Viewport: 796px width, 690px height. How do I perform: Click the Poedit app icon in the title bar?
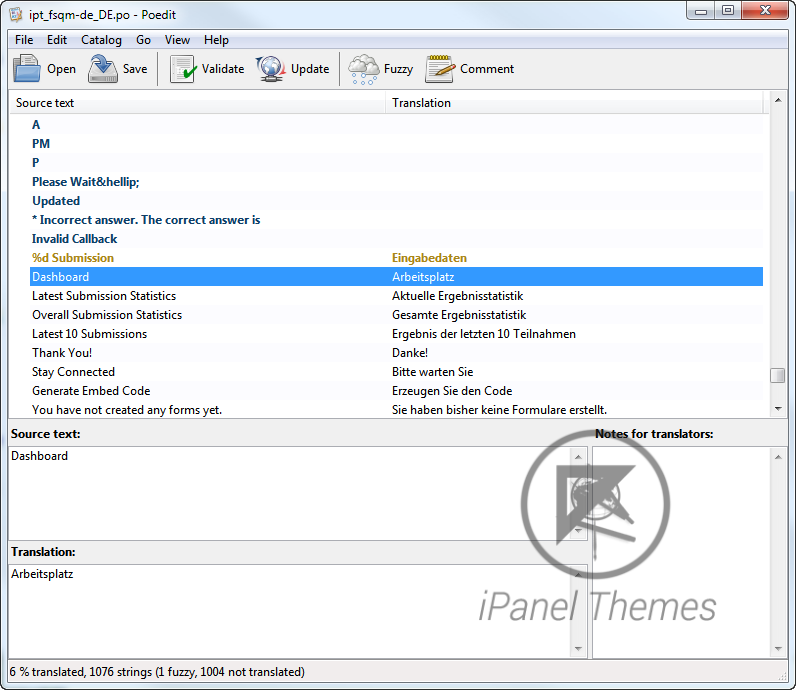(16, 15)
